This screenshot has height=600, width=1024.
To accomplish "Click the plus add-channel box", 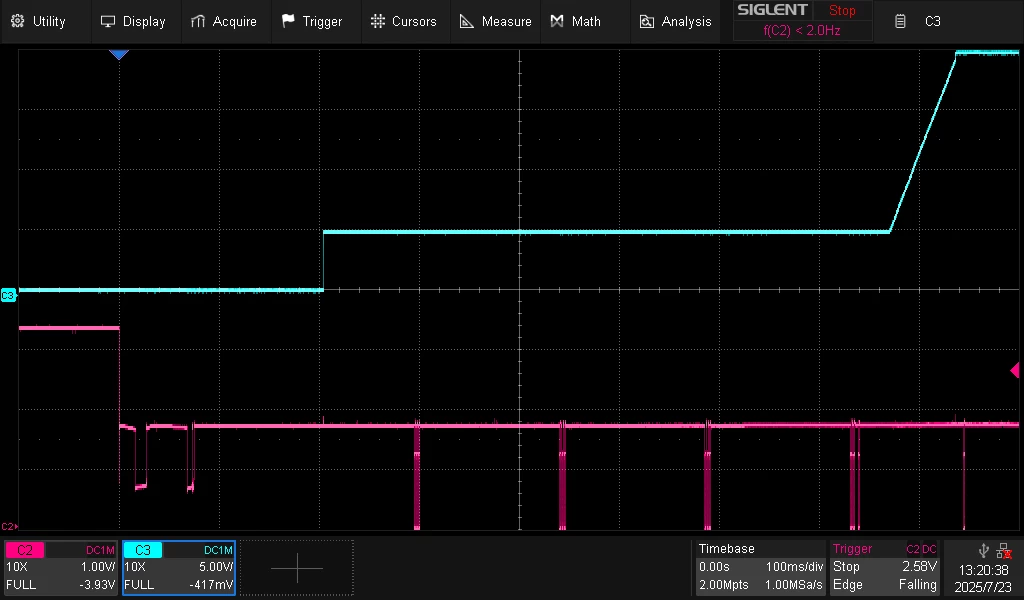I will tap(297, 567).
